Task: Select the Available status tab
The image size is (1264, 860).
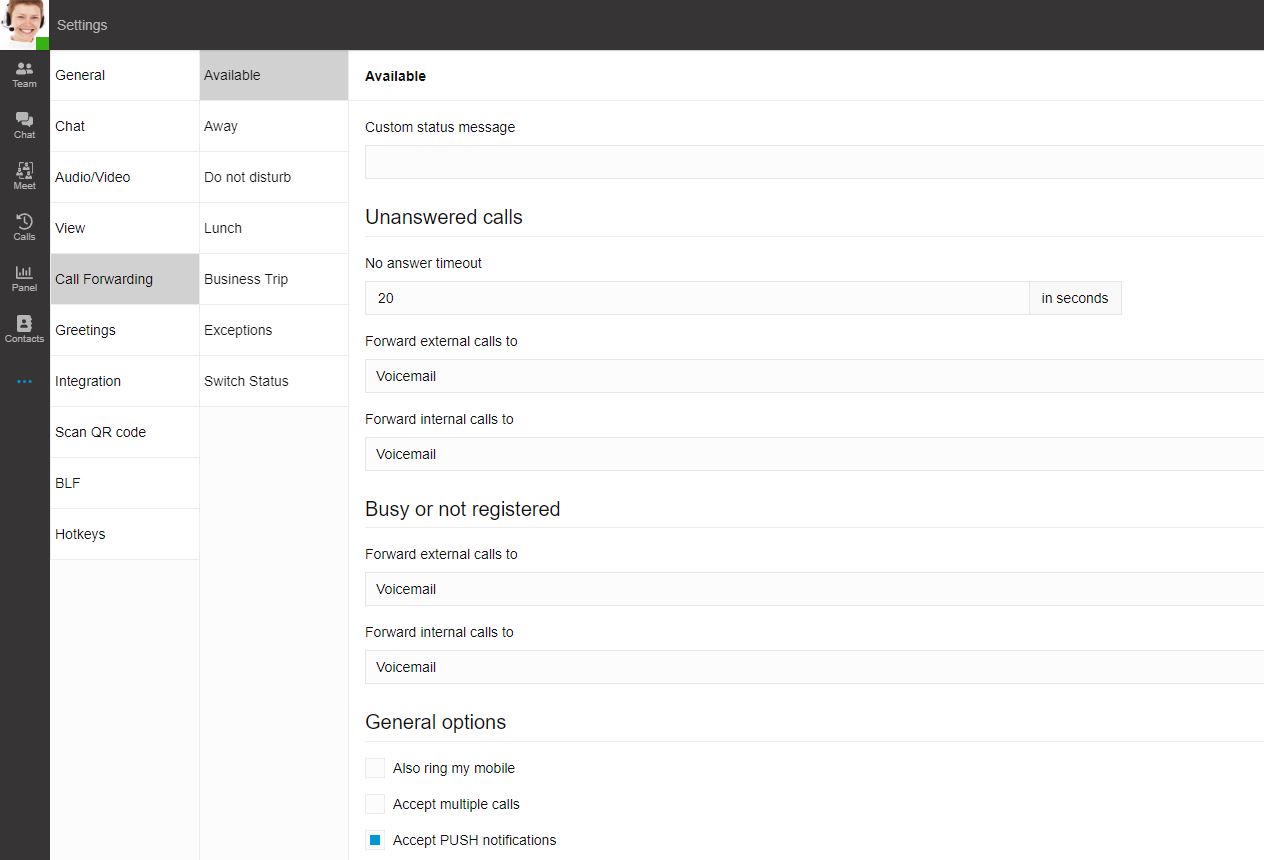Action: coord(274,75)
